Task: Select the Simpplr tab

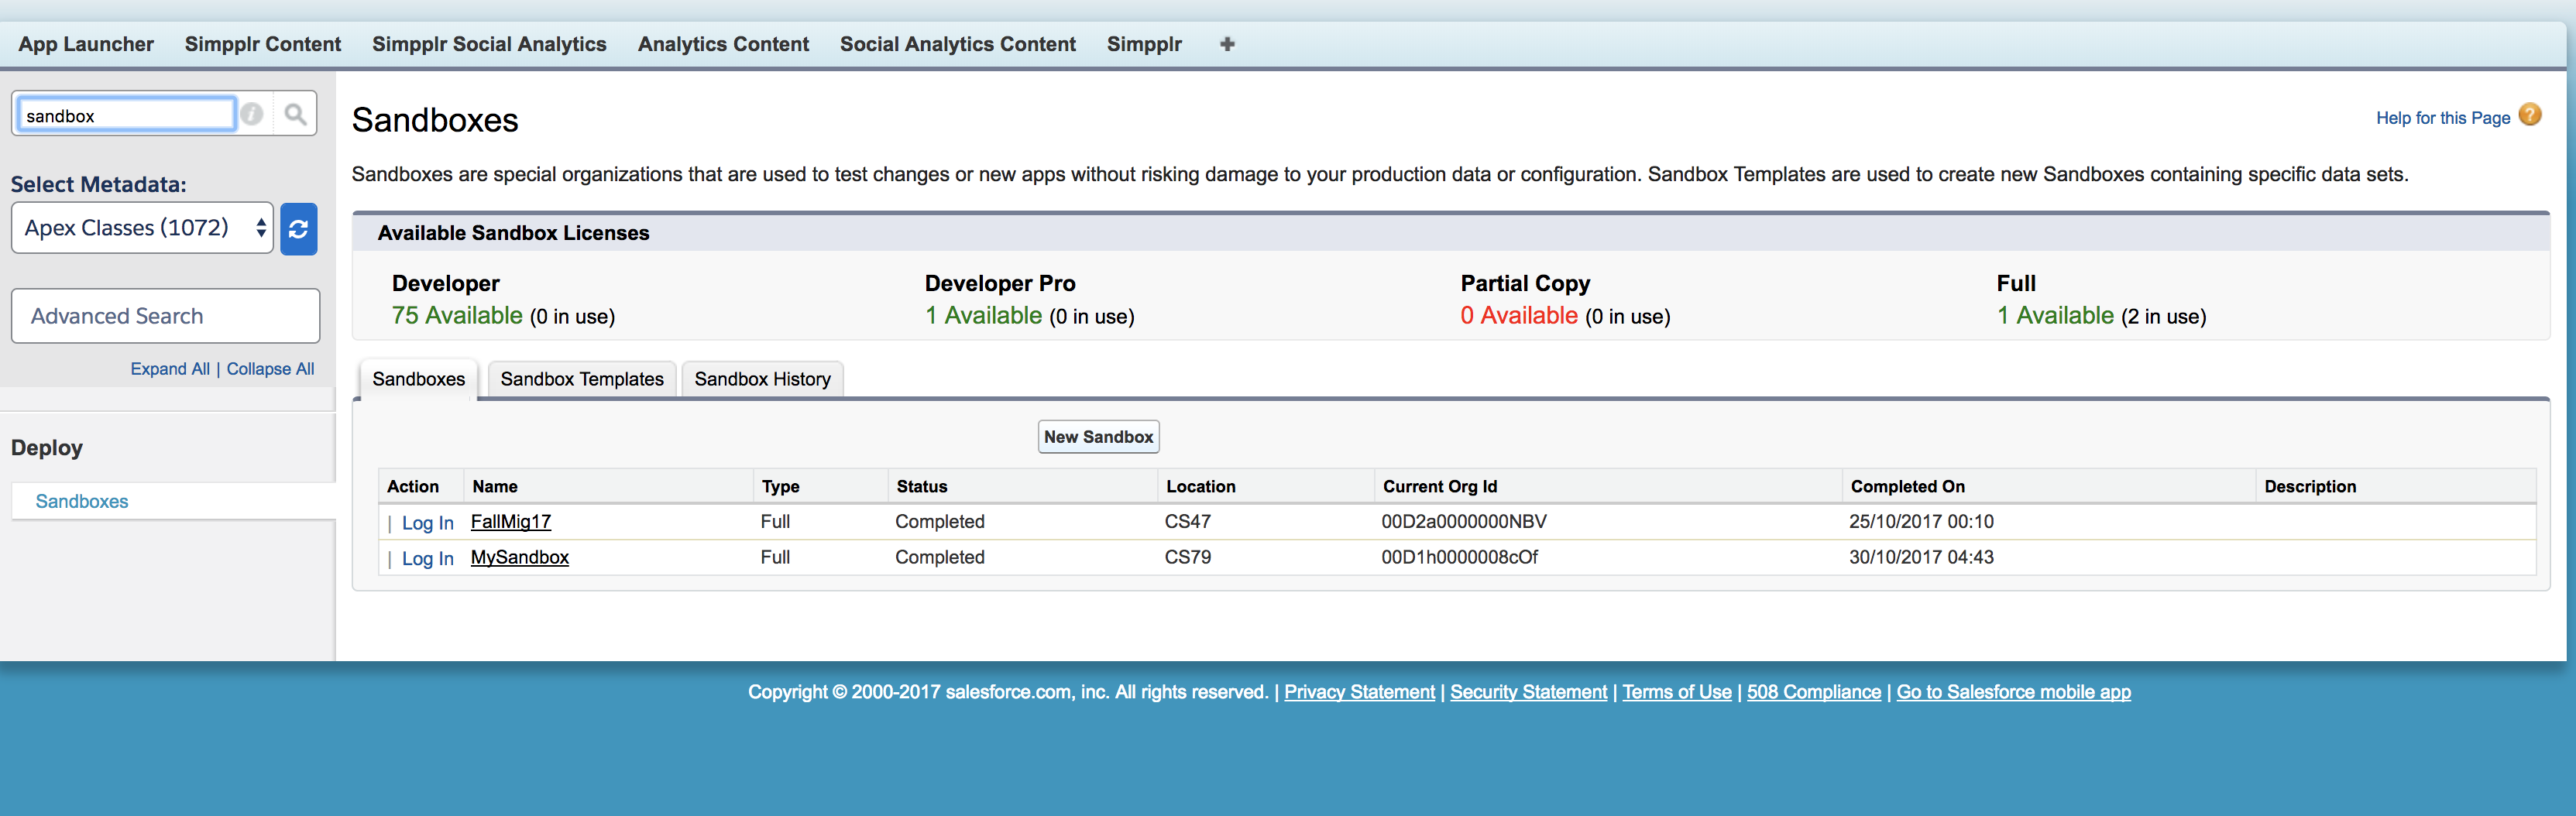Action: pyautogui.click(x=1144, y=44)
